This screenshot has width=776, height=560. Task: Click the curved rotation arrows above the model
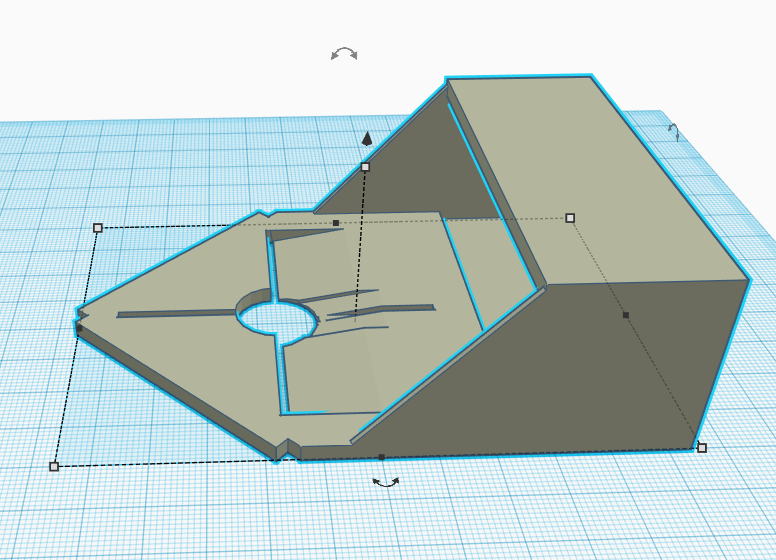(344, 53)
